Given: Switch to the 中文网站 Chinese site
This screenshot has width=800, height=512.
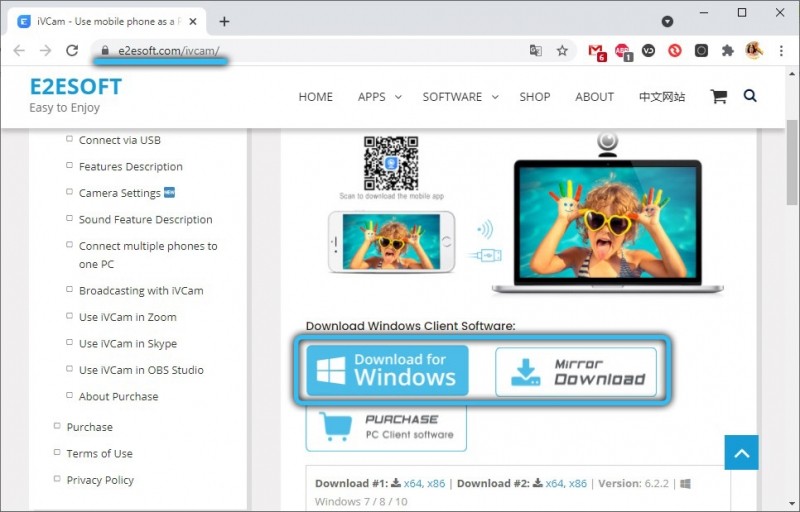Looking at the screenshot, I should pos(662,97).
